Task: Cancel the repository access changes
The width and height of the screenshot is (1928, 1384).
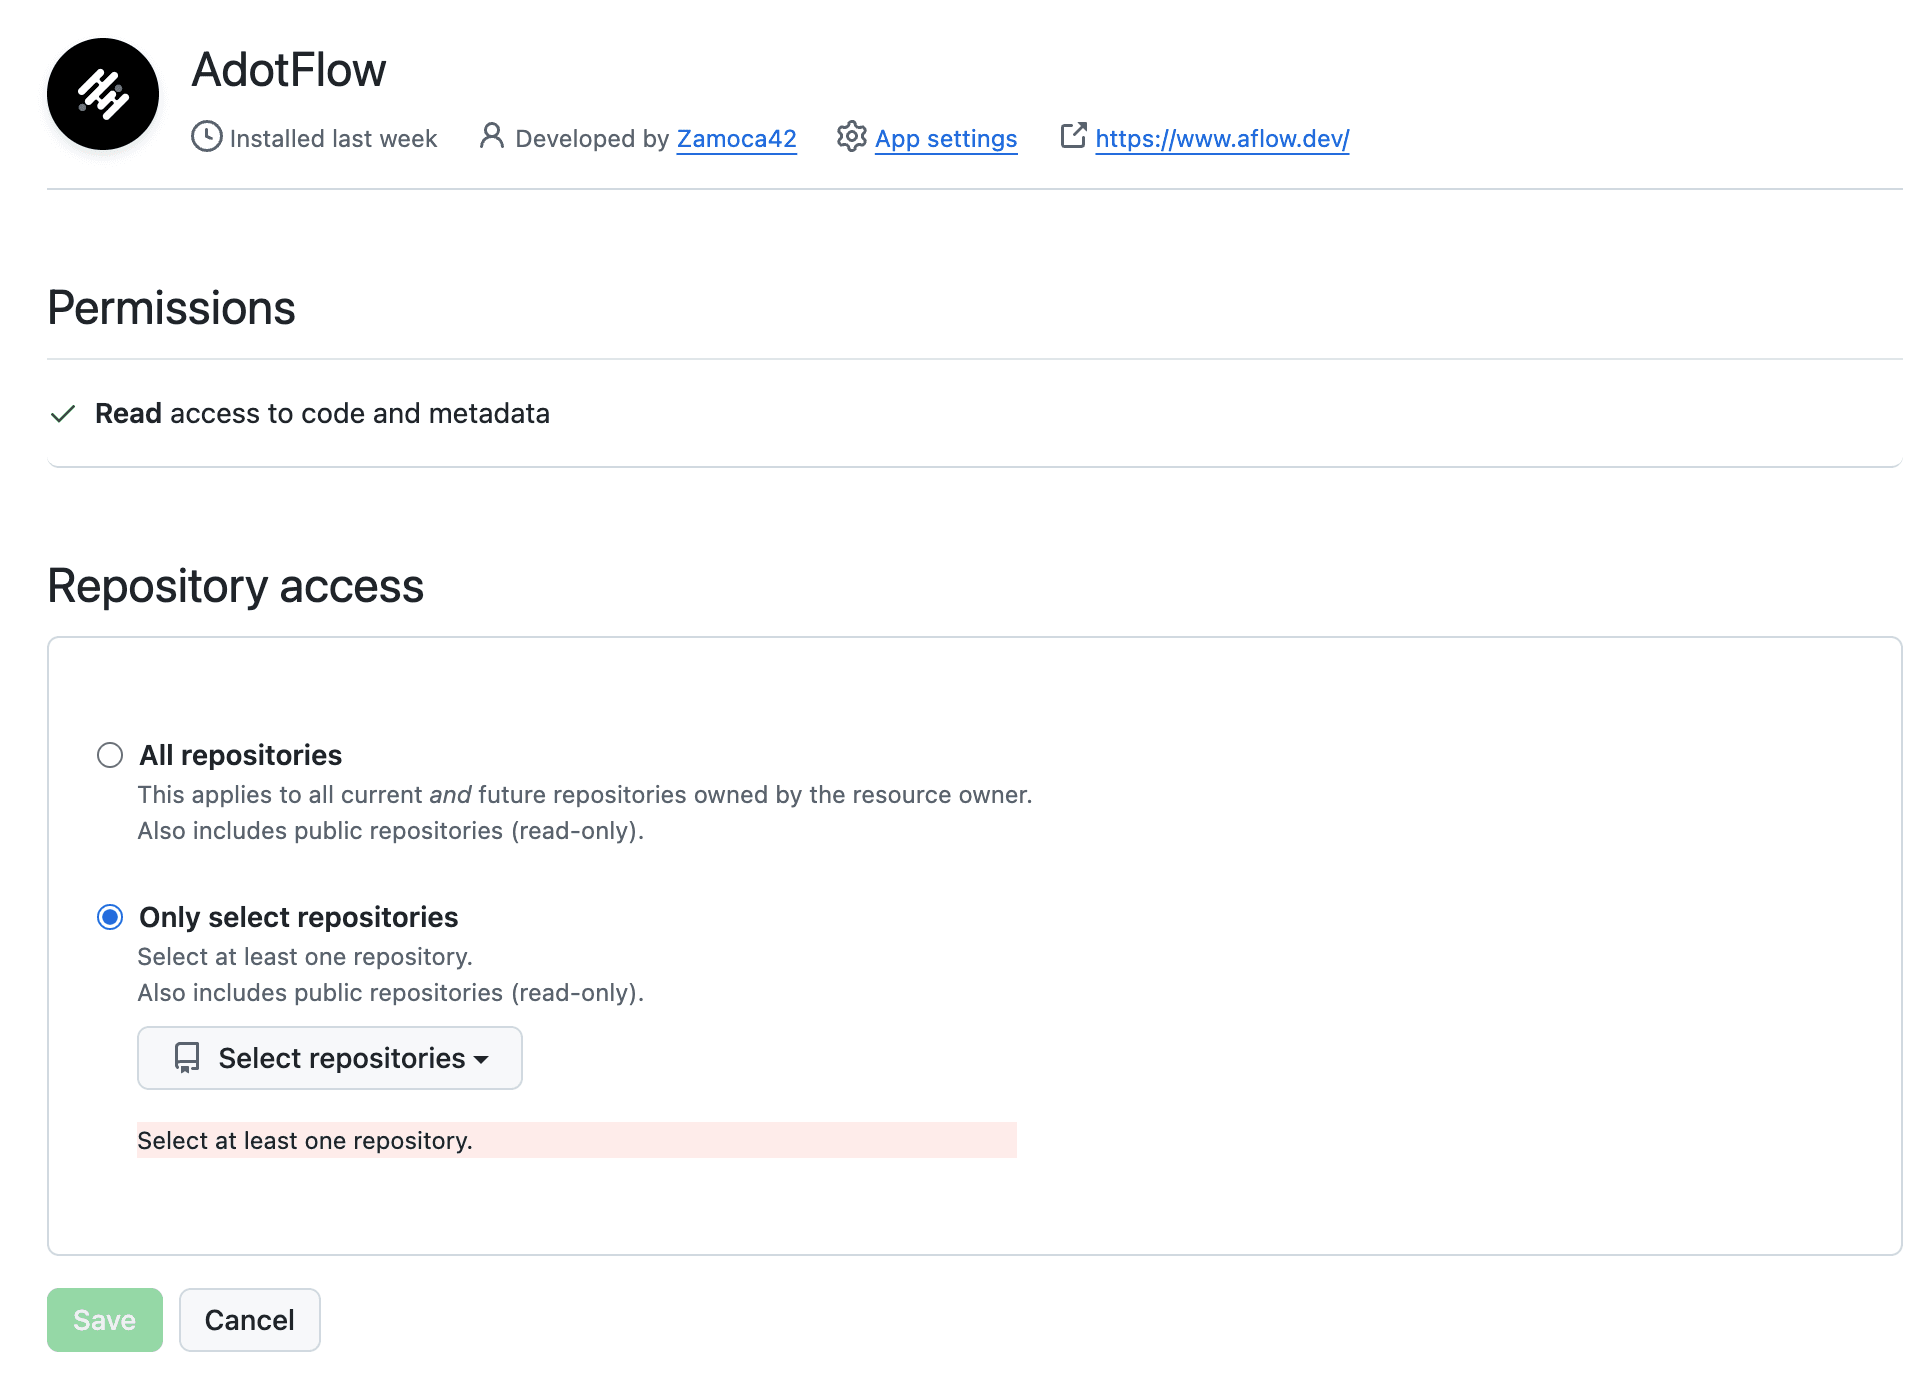Action: coord(249,1319)
